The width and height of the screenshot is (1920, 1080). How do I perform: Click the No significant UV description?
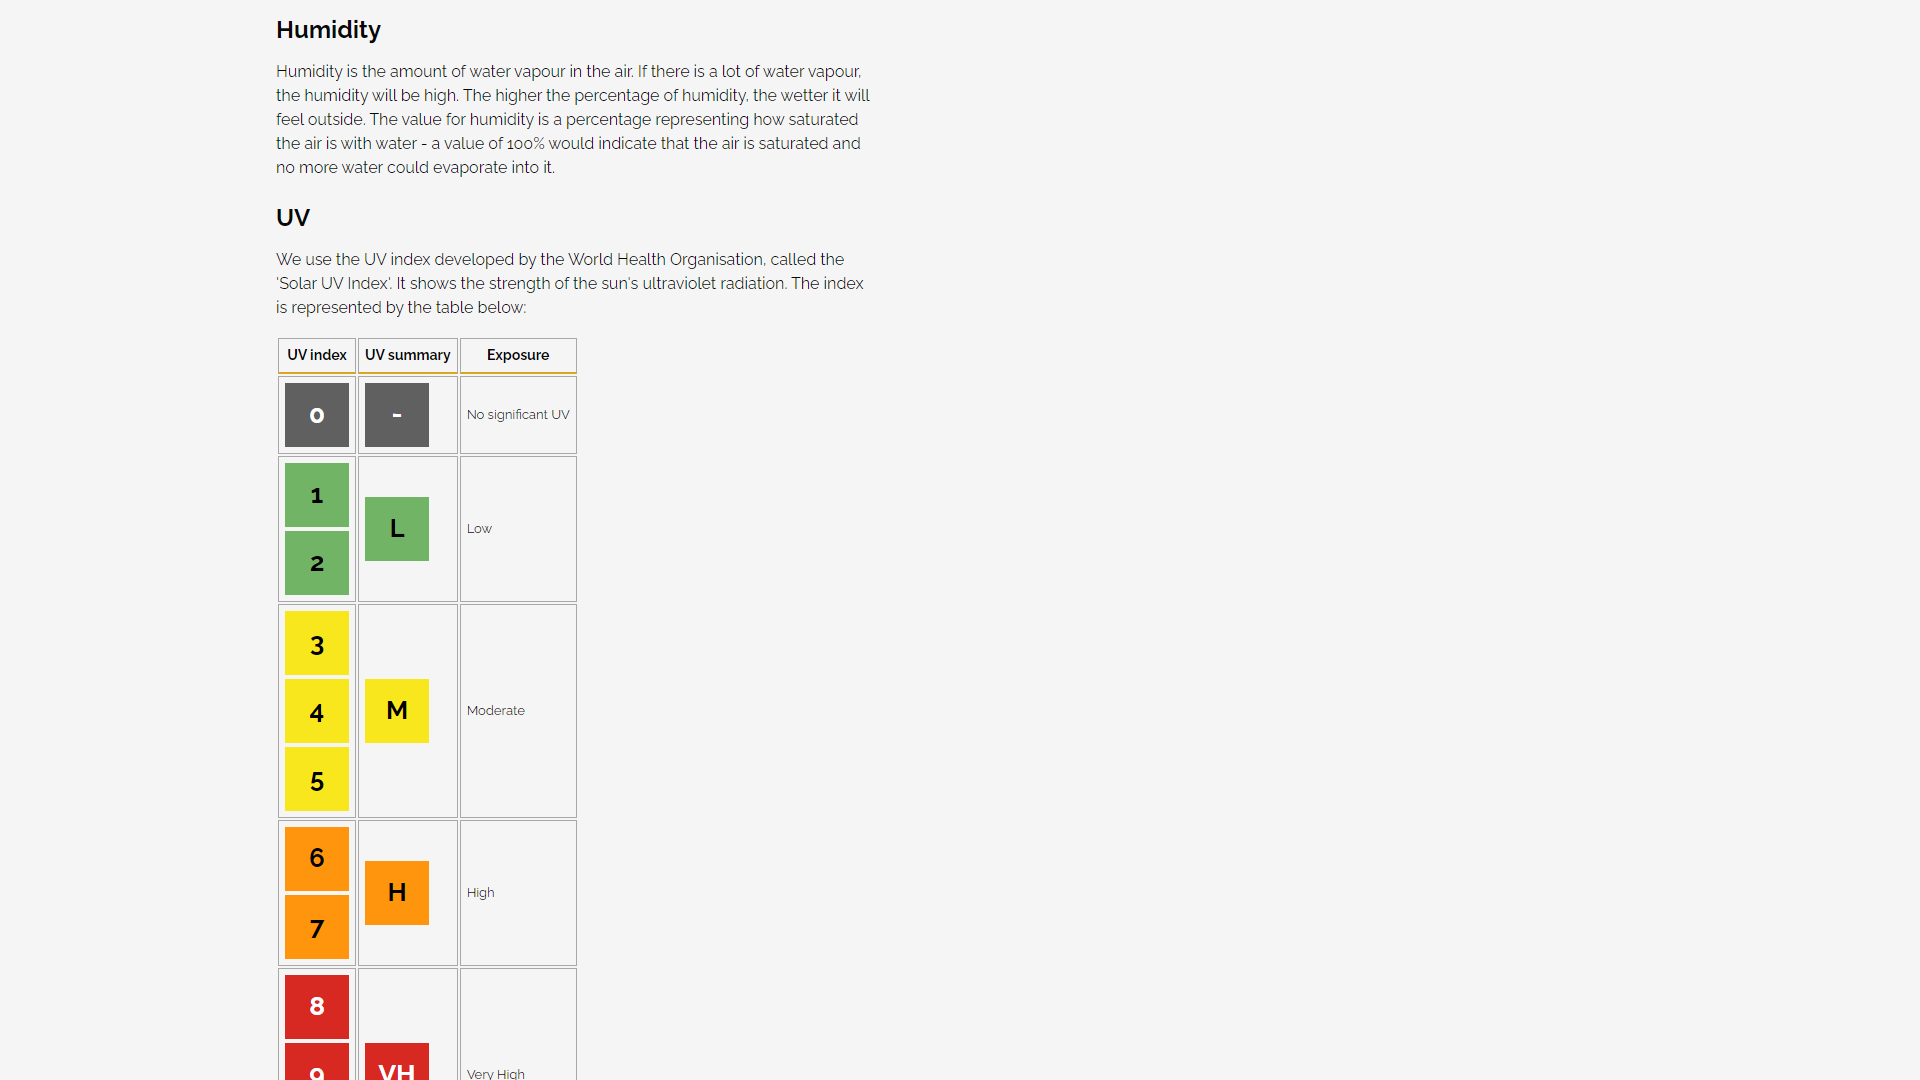[x=518, y=414]
